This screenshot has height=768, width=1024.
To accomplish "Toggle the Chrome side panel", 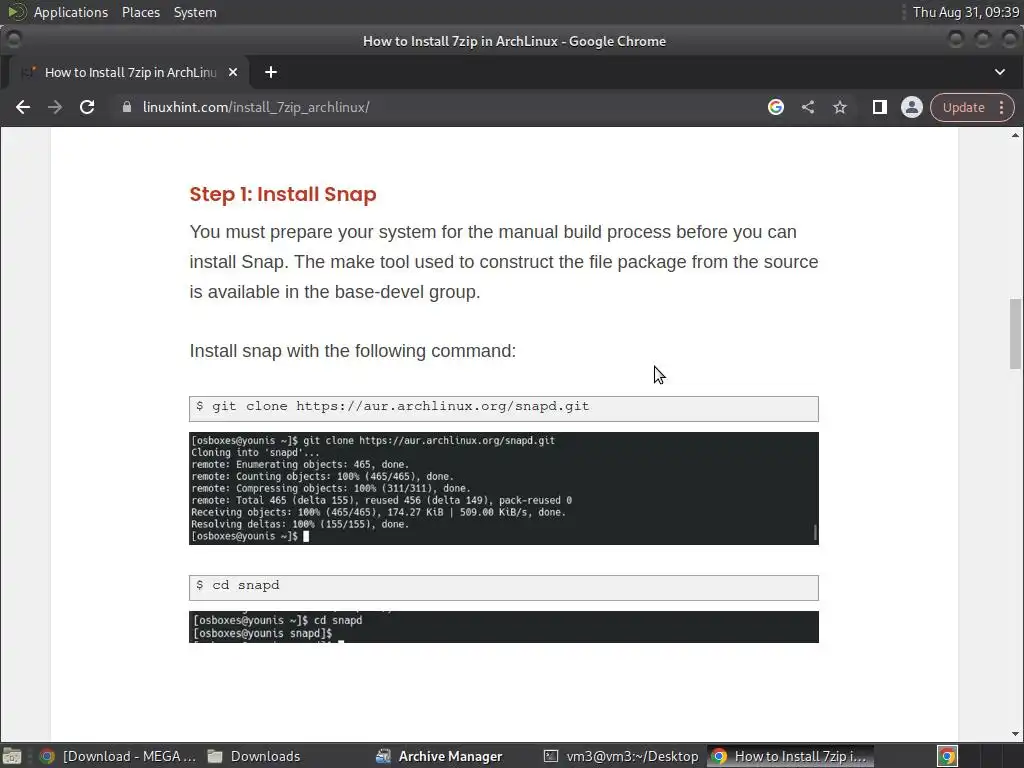I will (x=880, y=107).
